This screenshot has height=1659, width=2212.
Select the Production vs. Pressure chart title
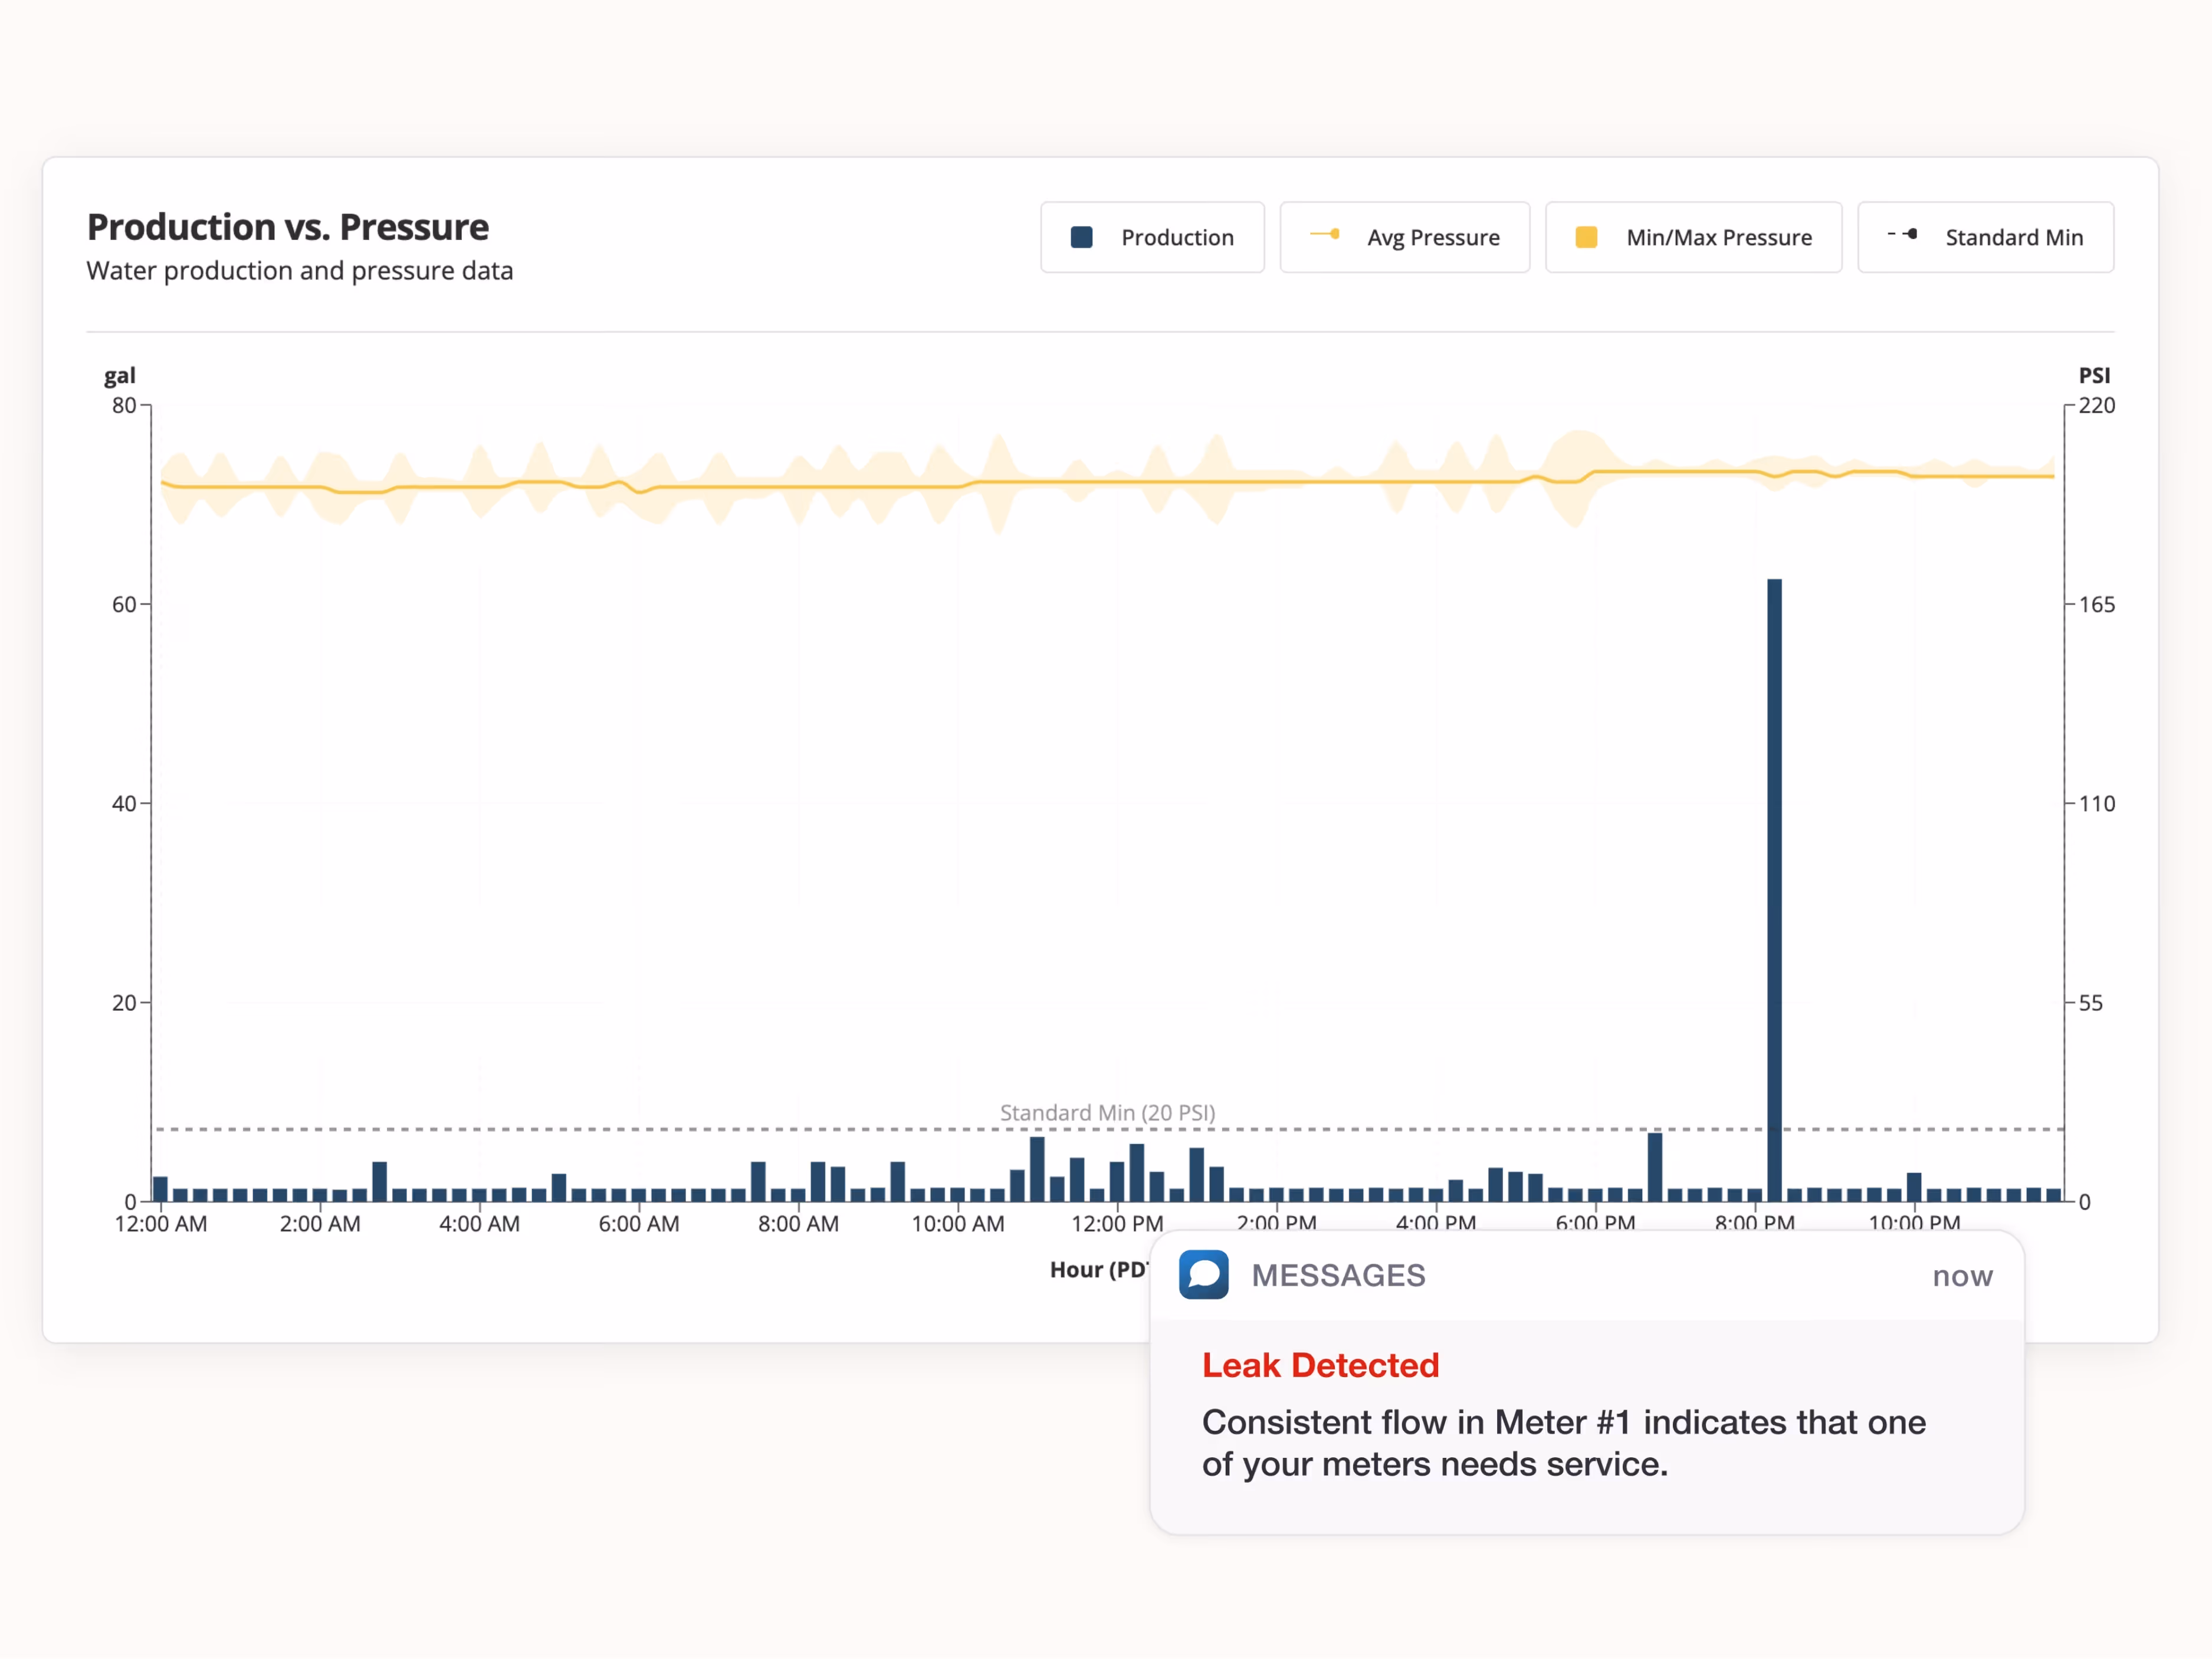click(x=287, y=227)
